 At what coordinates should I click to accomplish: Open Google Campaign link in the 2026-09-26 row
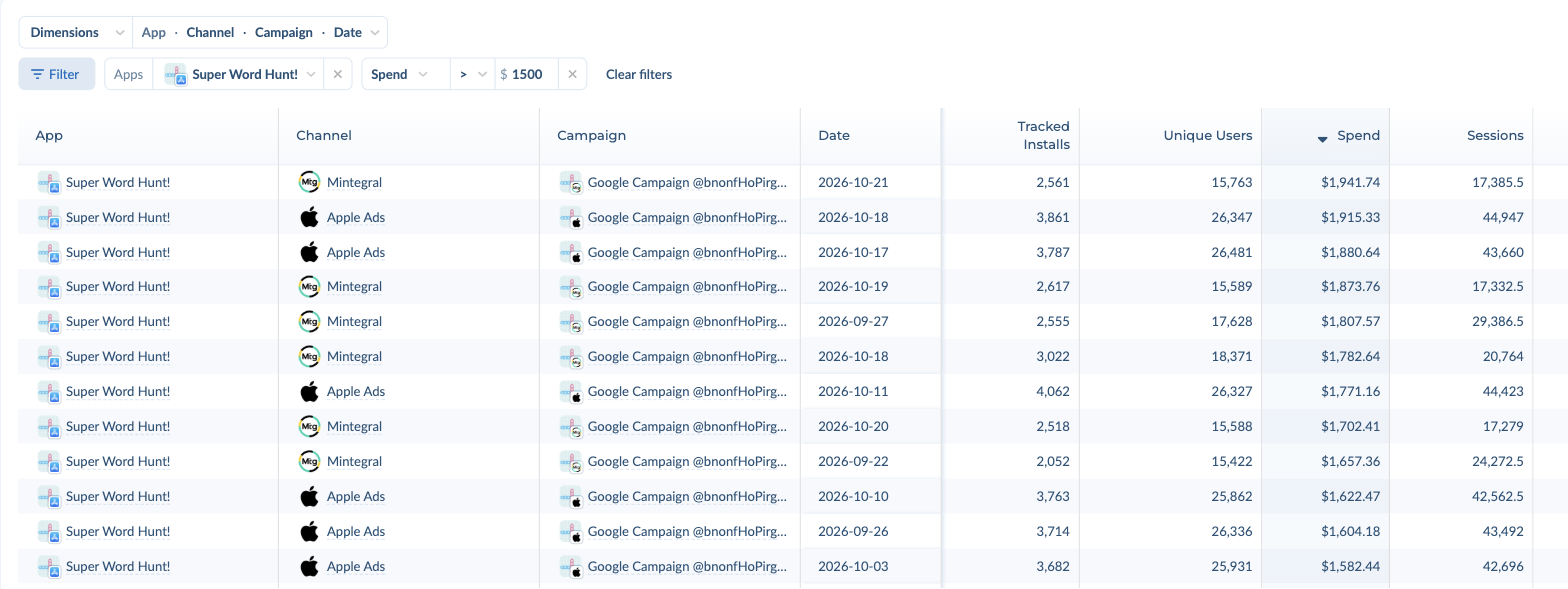pos(687,531)
